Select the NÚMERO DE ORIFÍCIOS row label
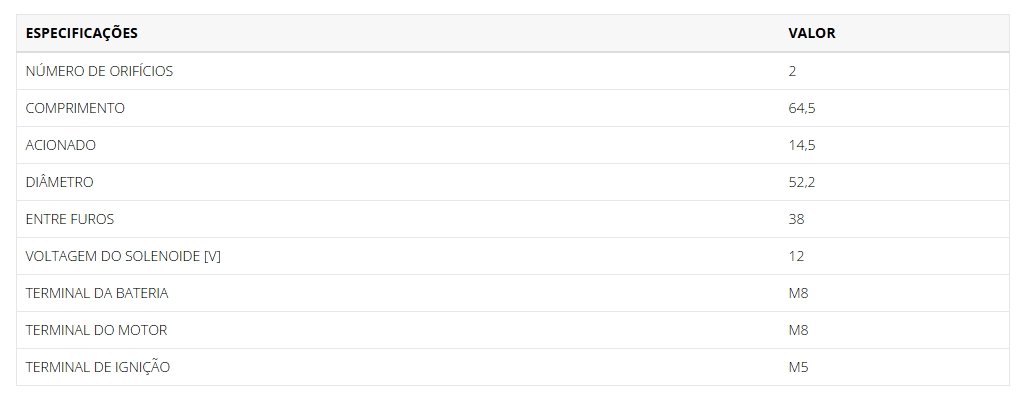1019x398 pixels. pyautogui.click(x=99, y=71)
